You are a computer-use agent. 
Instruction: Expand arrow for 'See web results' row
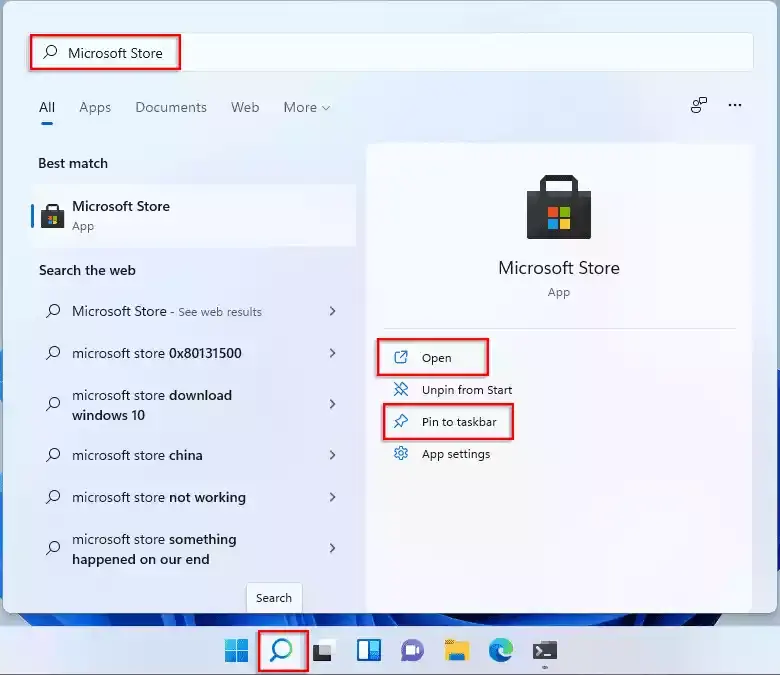pyautogui.click(x=332, y=311)
